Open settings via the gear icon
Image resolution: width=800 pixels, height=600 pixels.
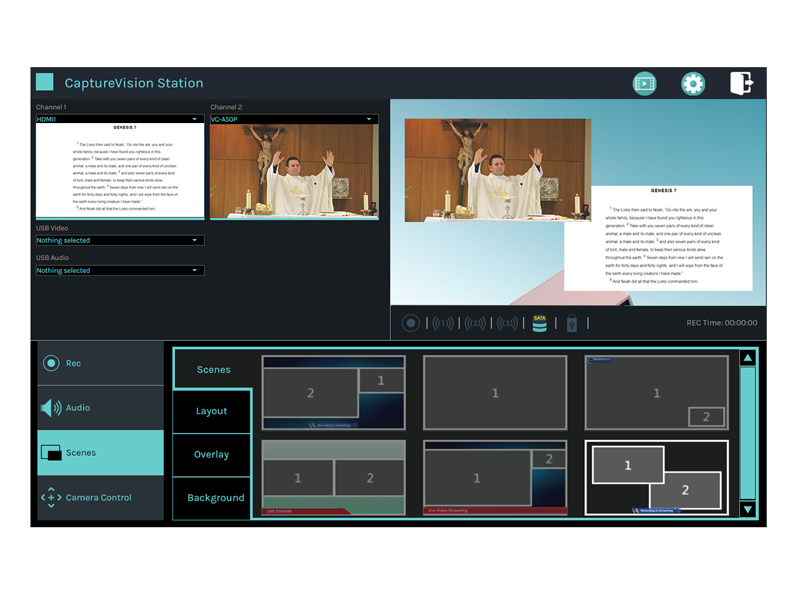click(x=693, y=84)
